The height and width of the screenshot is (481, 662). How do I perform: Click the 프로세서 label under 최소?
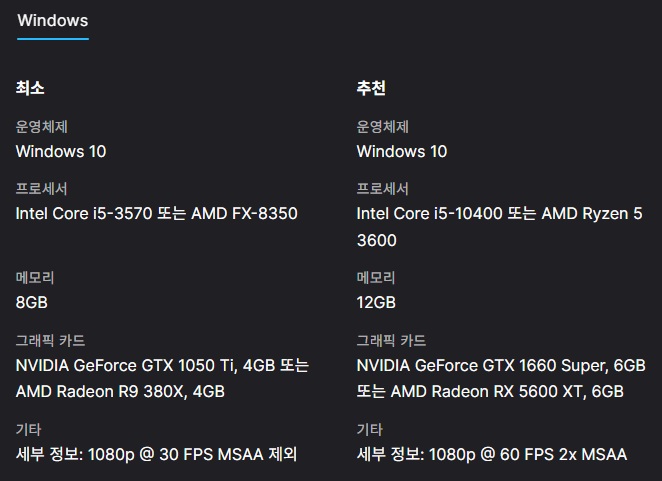coord(42,189)
